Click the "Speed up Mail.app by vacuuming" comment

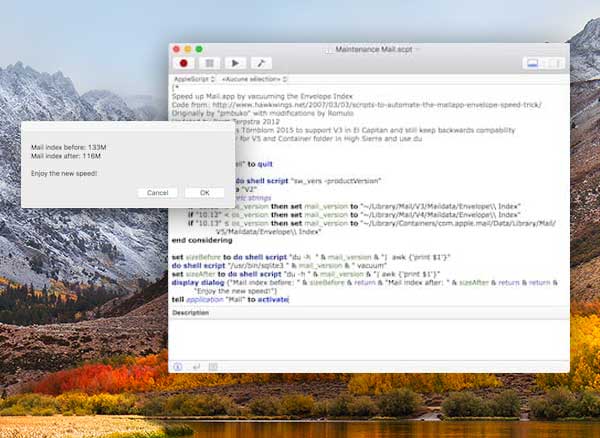262,96
